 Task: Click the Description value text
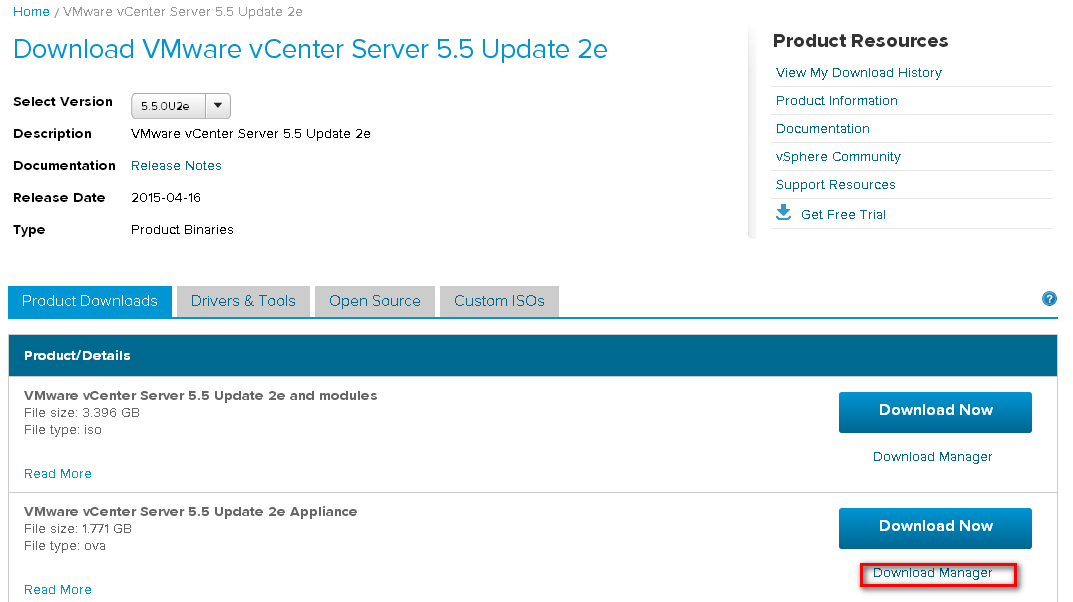250,133
